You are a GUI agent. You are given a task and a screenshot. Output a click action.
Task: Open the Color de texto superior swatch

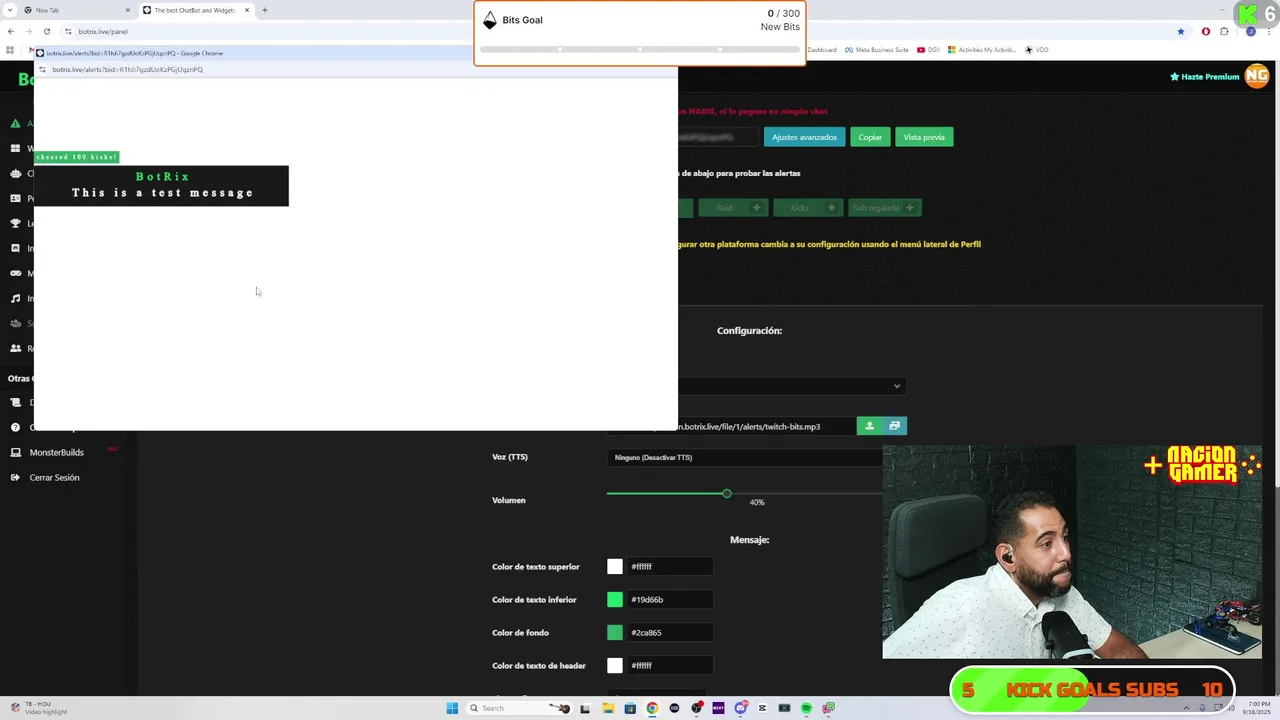click(x=615, y=566)
